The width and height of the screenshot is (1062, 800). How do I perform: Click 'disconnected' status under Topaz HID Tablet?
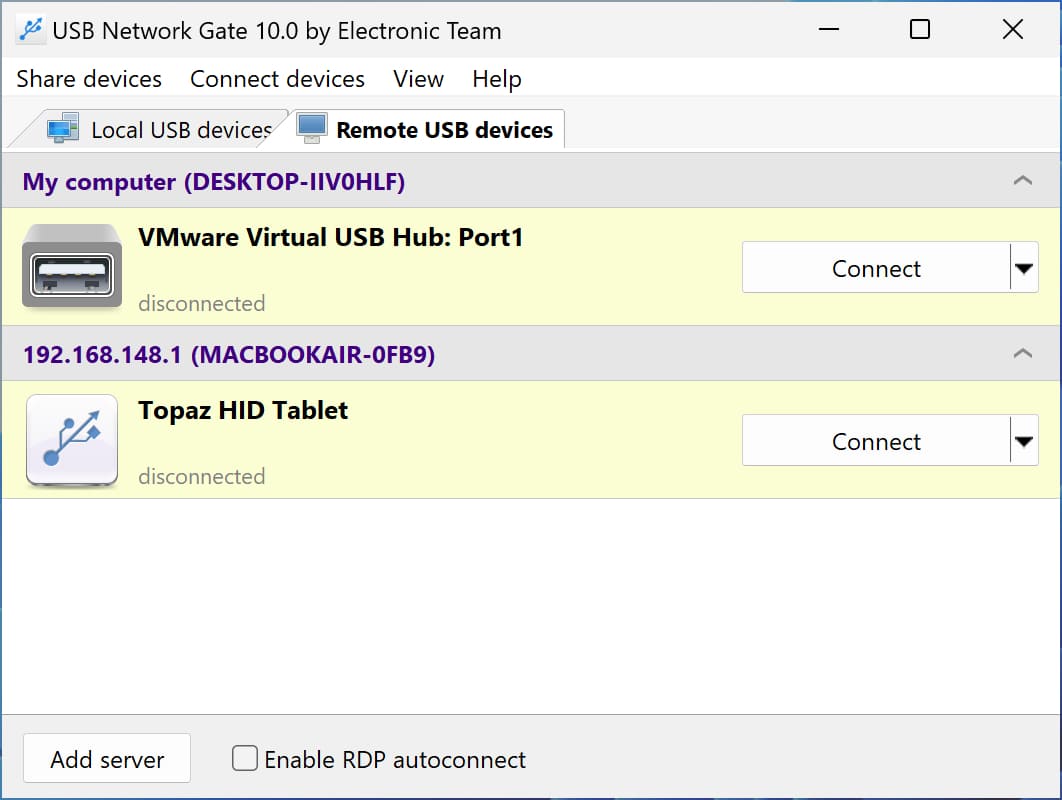click(201, 476)
